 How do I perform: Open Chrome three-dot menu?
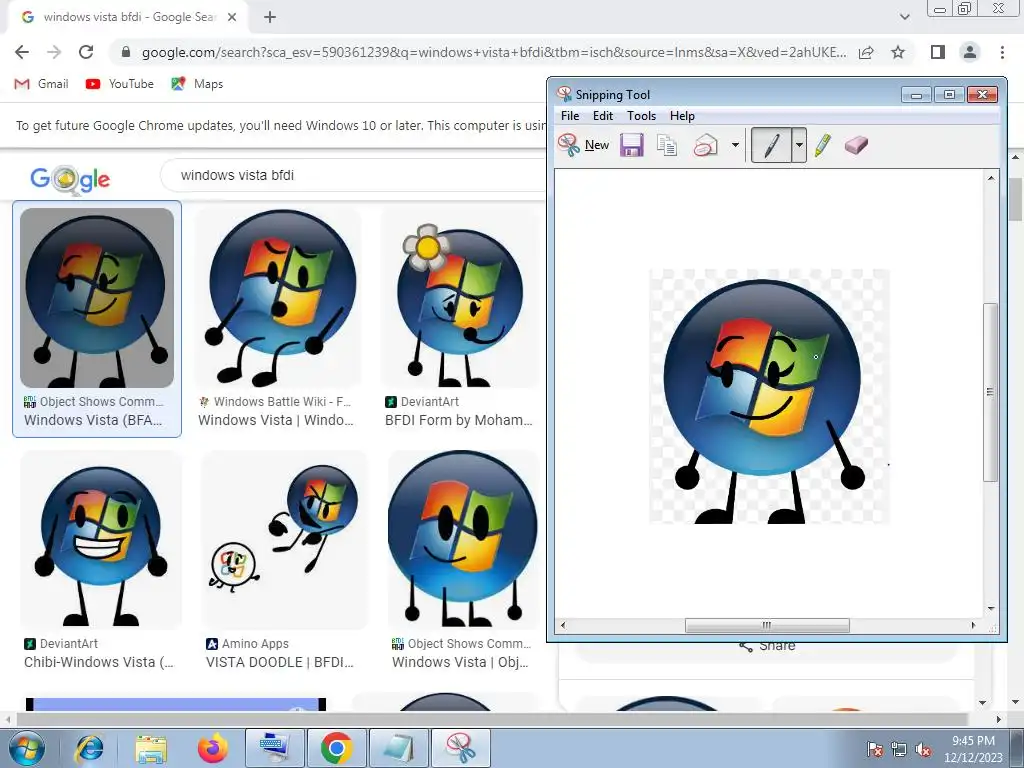(x=1002, y=52)
